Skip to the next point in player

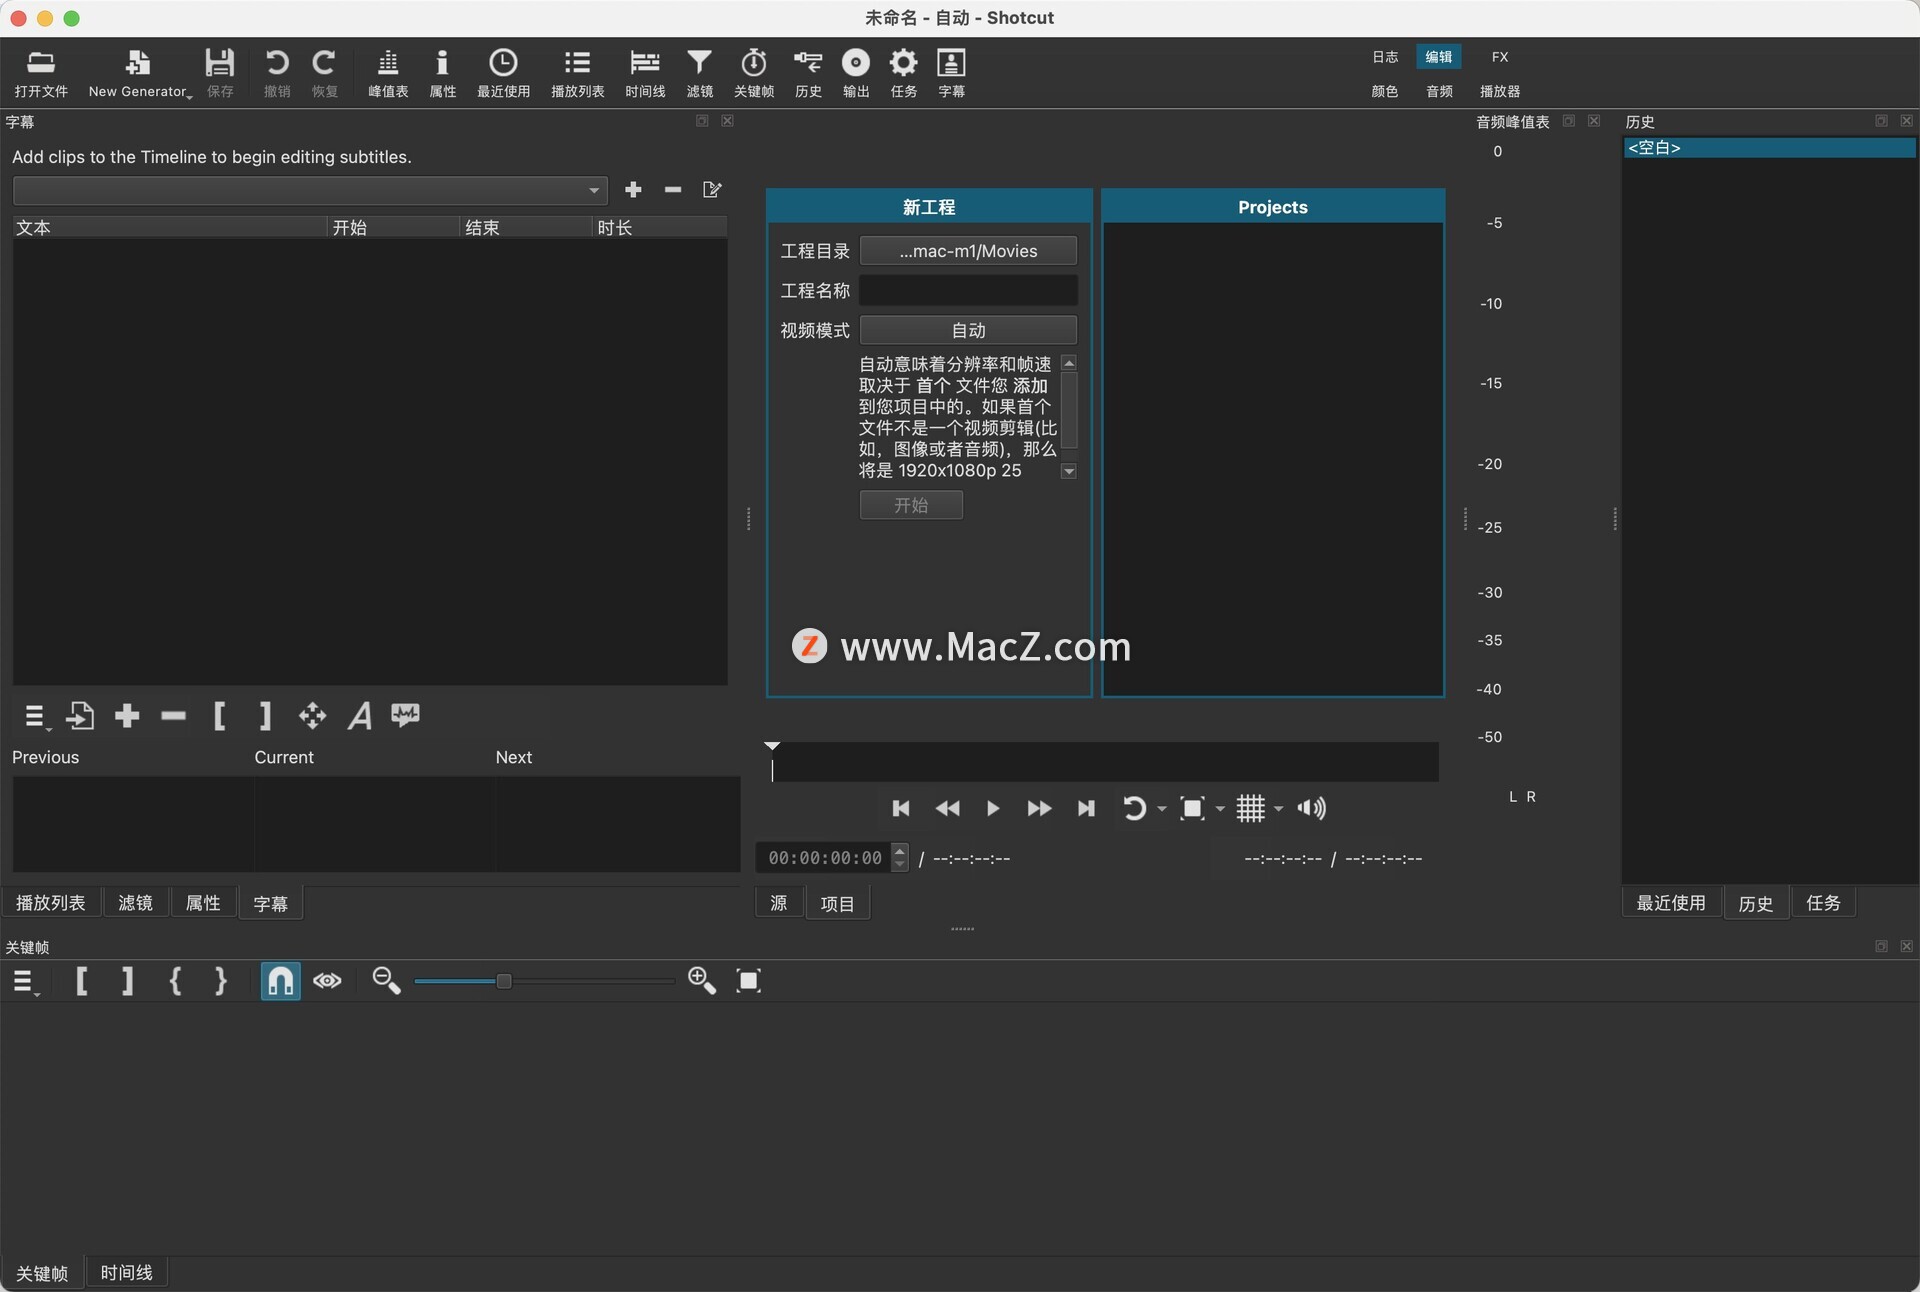tap(1086, 808)
